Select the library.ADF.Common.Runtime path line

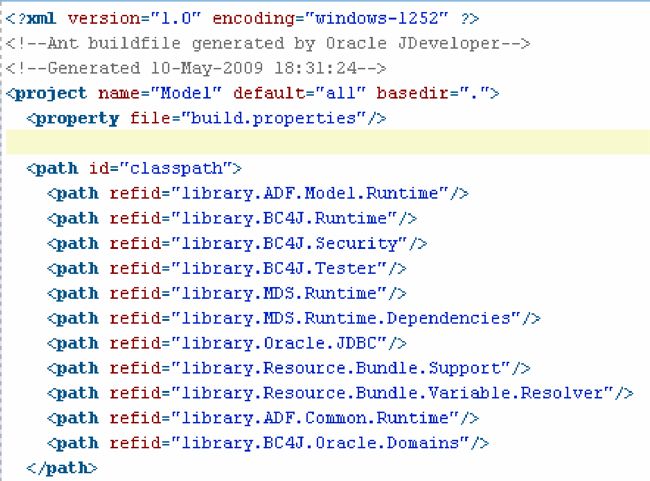point(263,418)
